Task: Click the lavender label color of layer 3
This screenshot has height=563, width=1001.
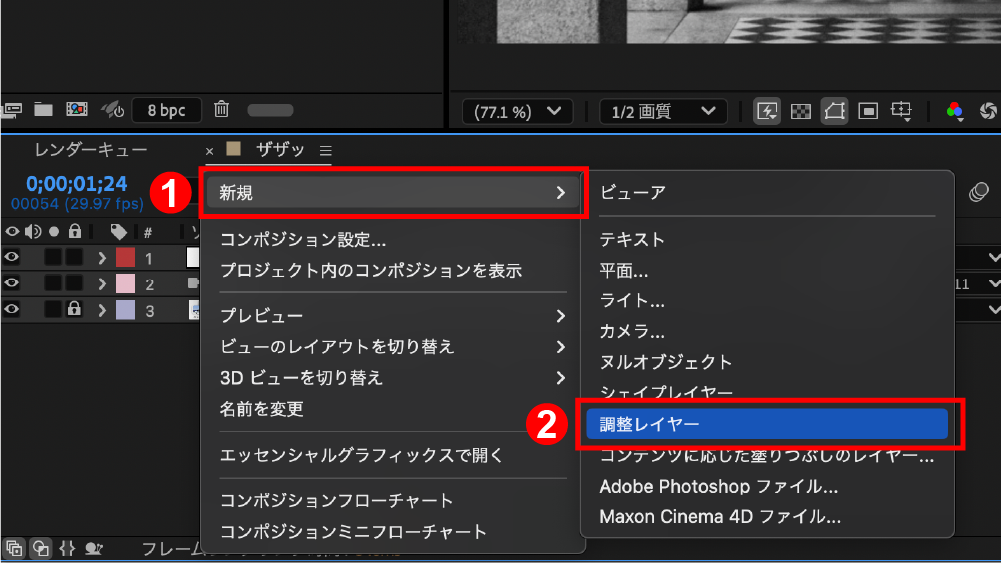Action: click(x=125, y=310)
